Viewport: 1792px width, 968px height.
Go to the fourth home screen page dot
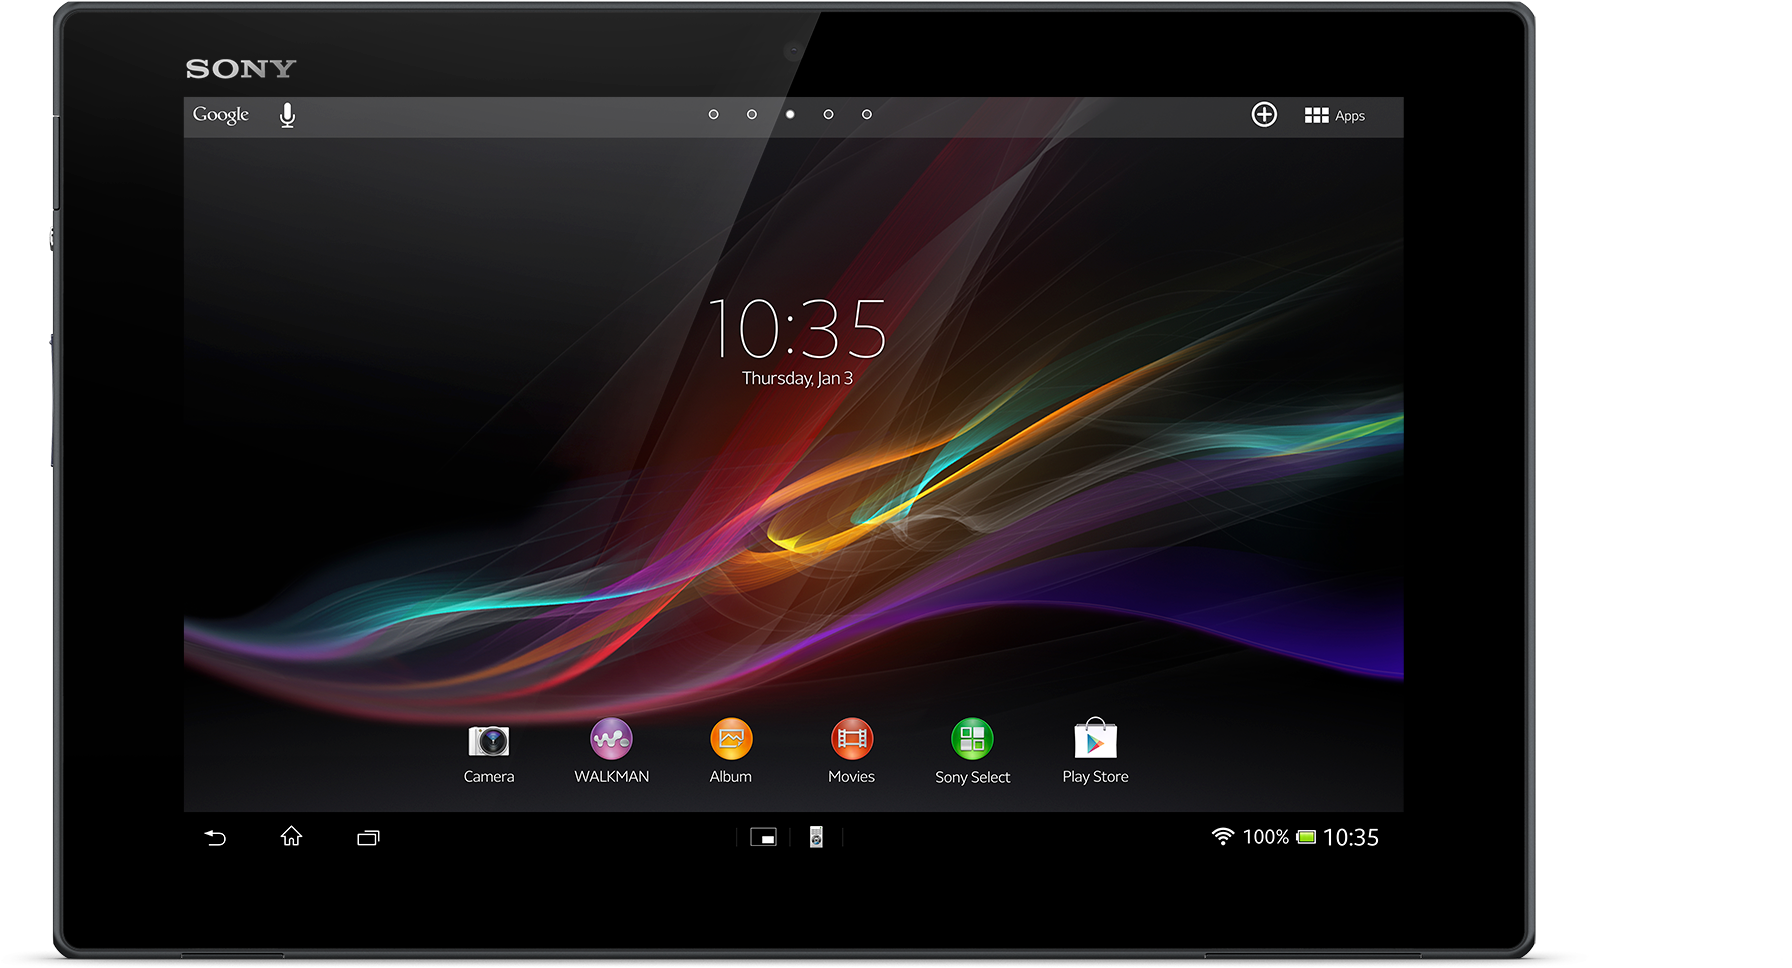pyautogui.click(x=828, y=115)
